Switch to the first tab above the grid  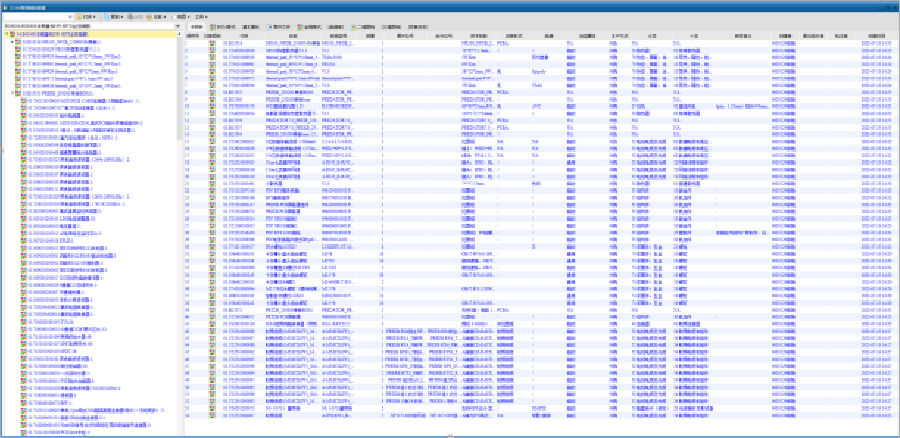196,27
